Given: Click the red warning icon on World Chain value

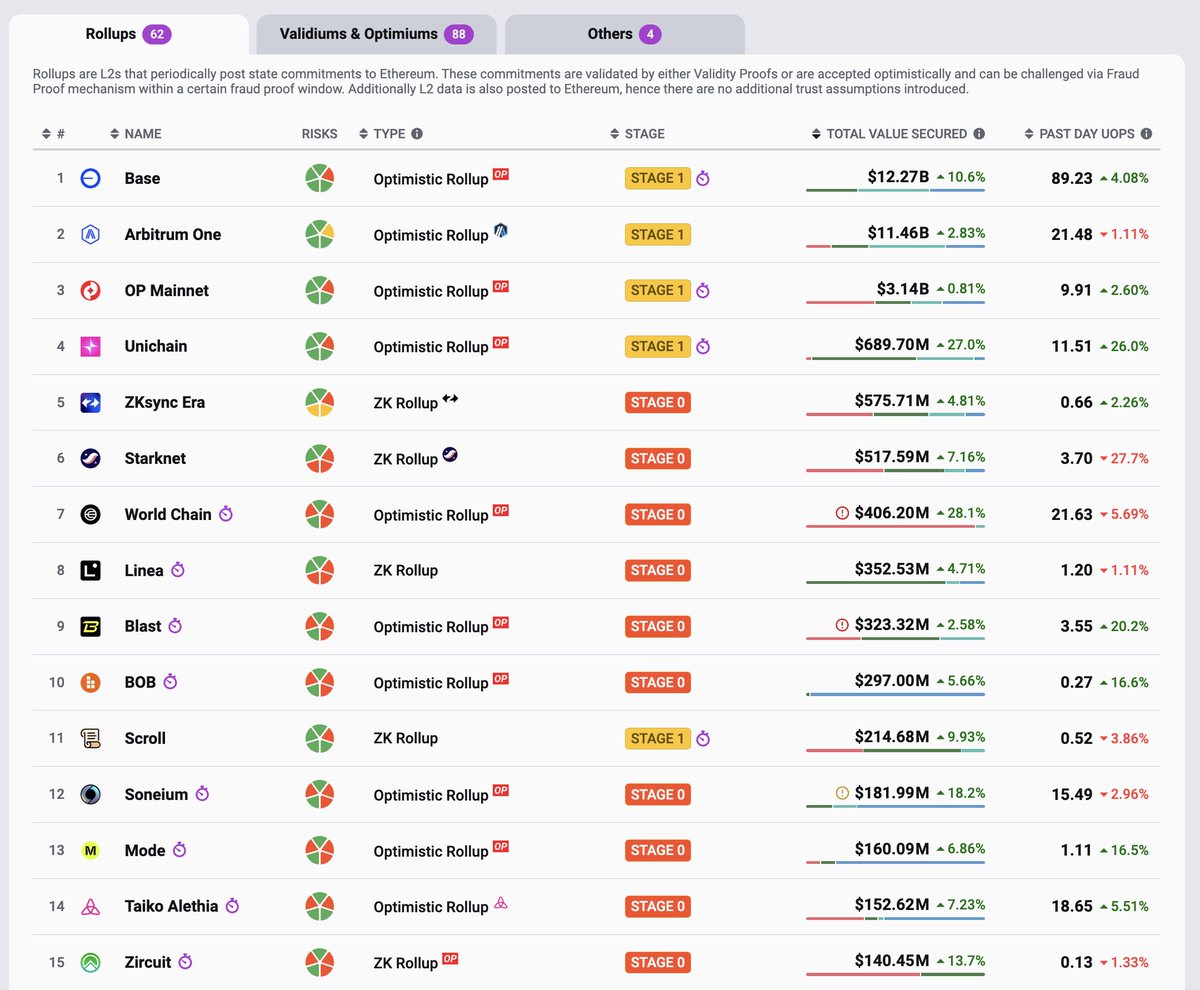Looking at the screenshot, I should click(842, 514).
